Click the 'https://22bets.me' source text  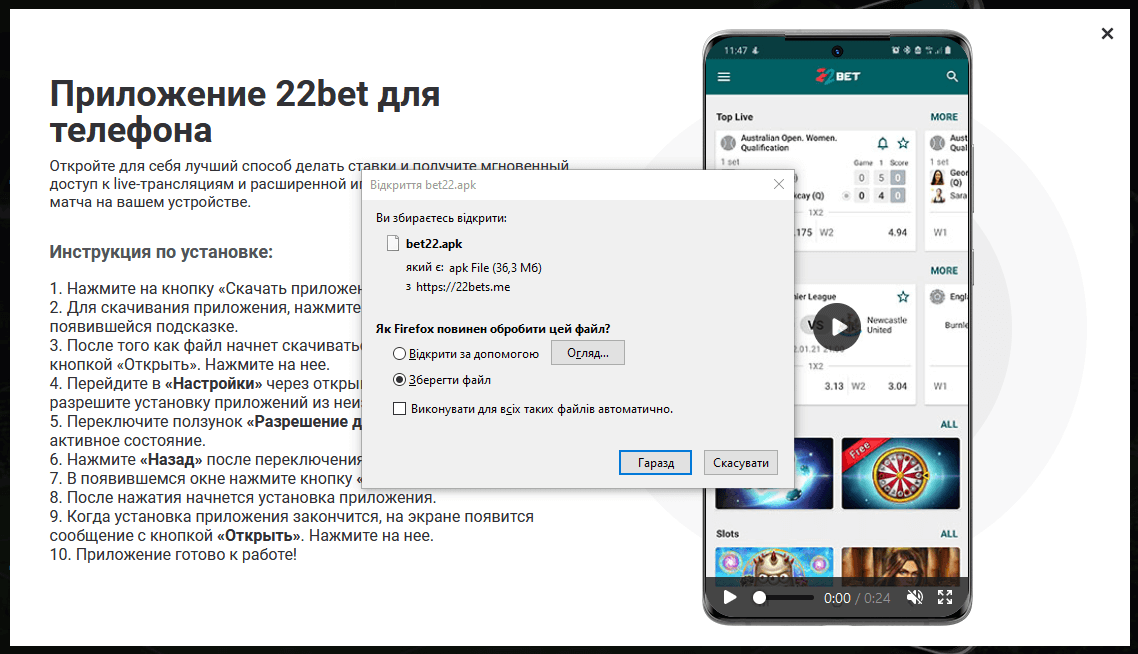[463, 287]
